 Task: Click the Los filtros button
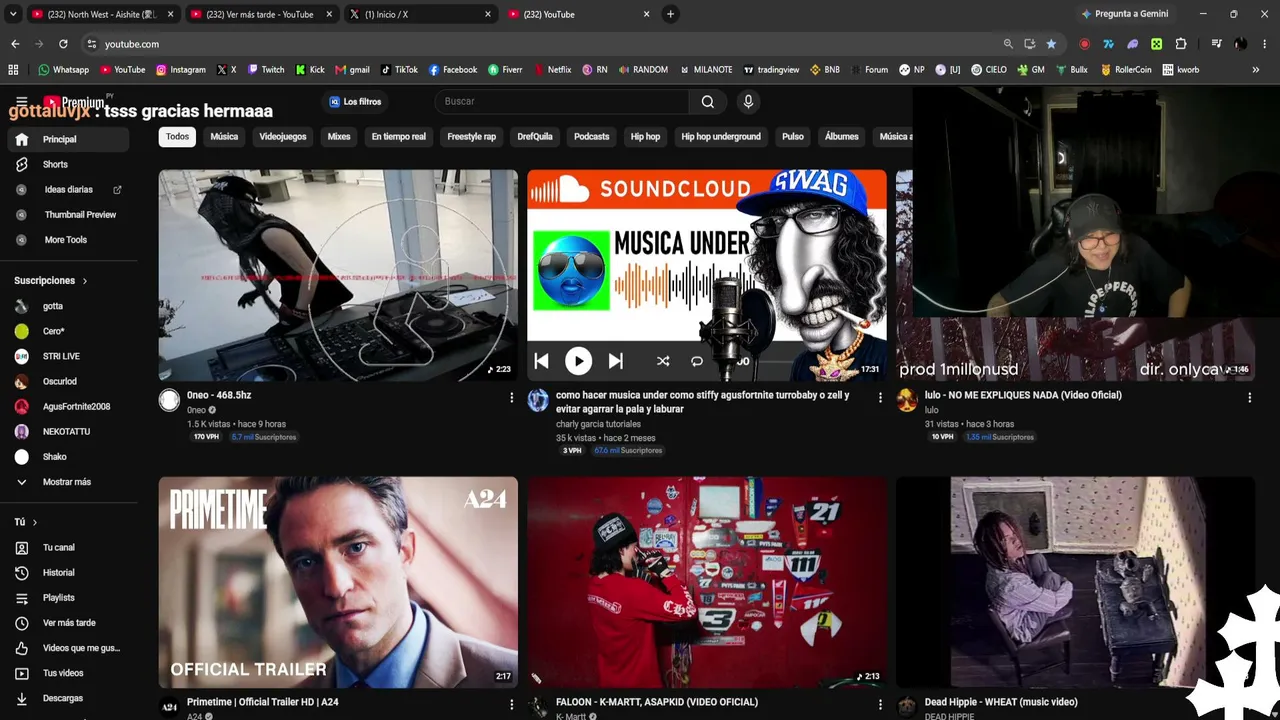(x=355, y=102)
